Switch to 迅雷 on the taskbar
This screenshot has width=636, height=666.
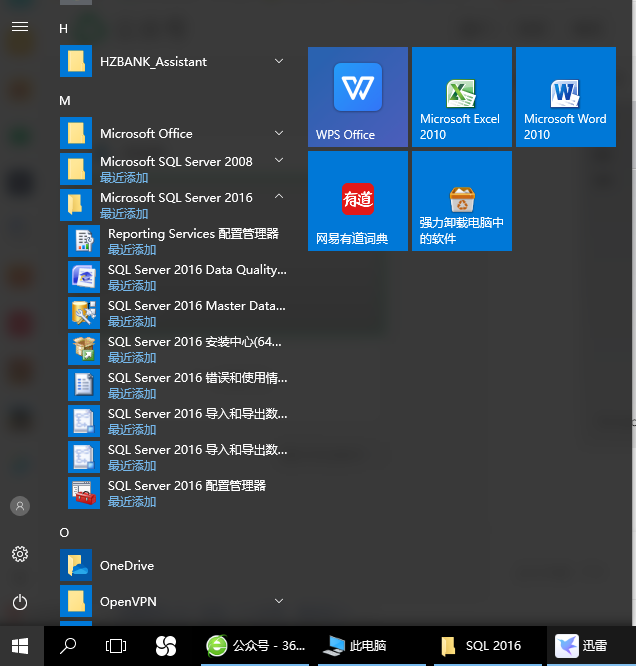591,646
